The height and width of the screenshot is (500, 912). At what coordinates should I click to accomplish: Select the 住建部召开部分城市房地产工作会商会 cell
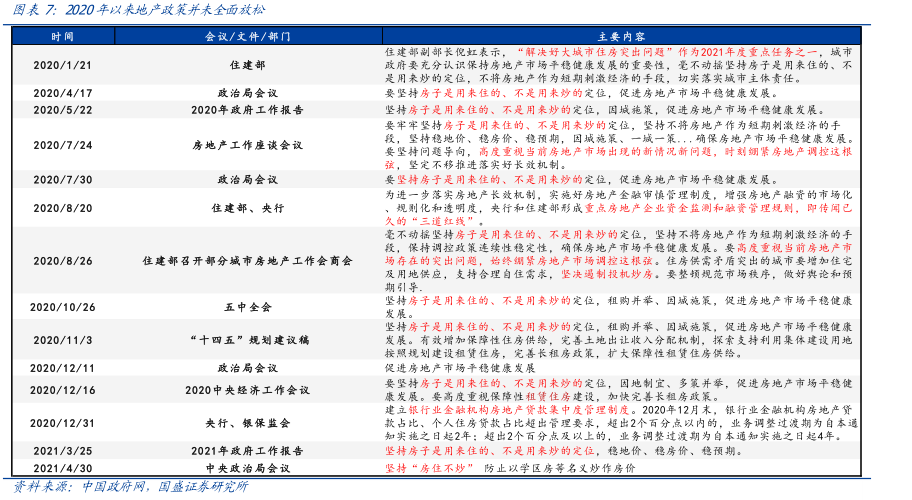point(247,260)
